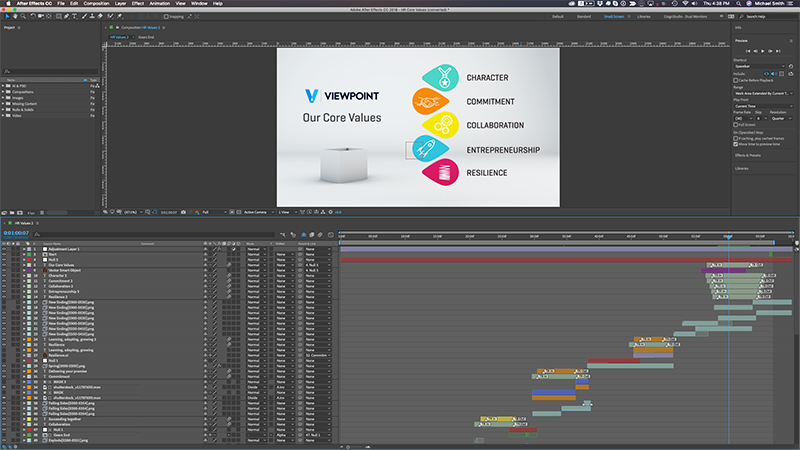
Task: Click the 0:01:00:07 timecode in timeline
Action: 16,233
